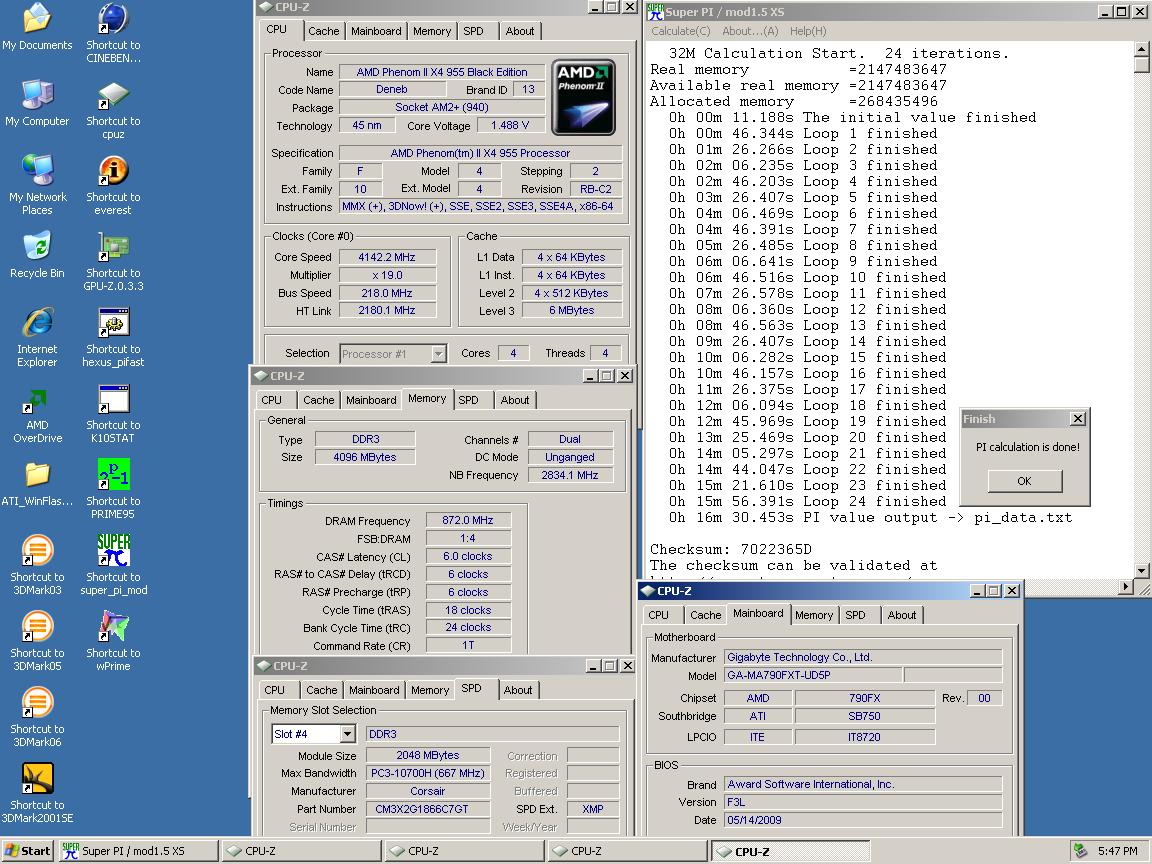Select the ATI_WinFlash folder icon

pos(37,483)
